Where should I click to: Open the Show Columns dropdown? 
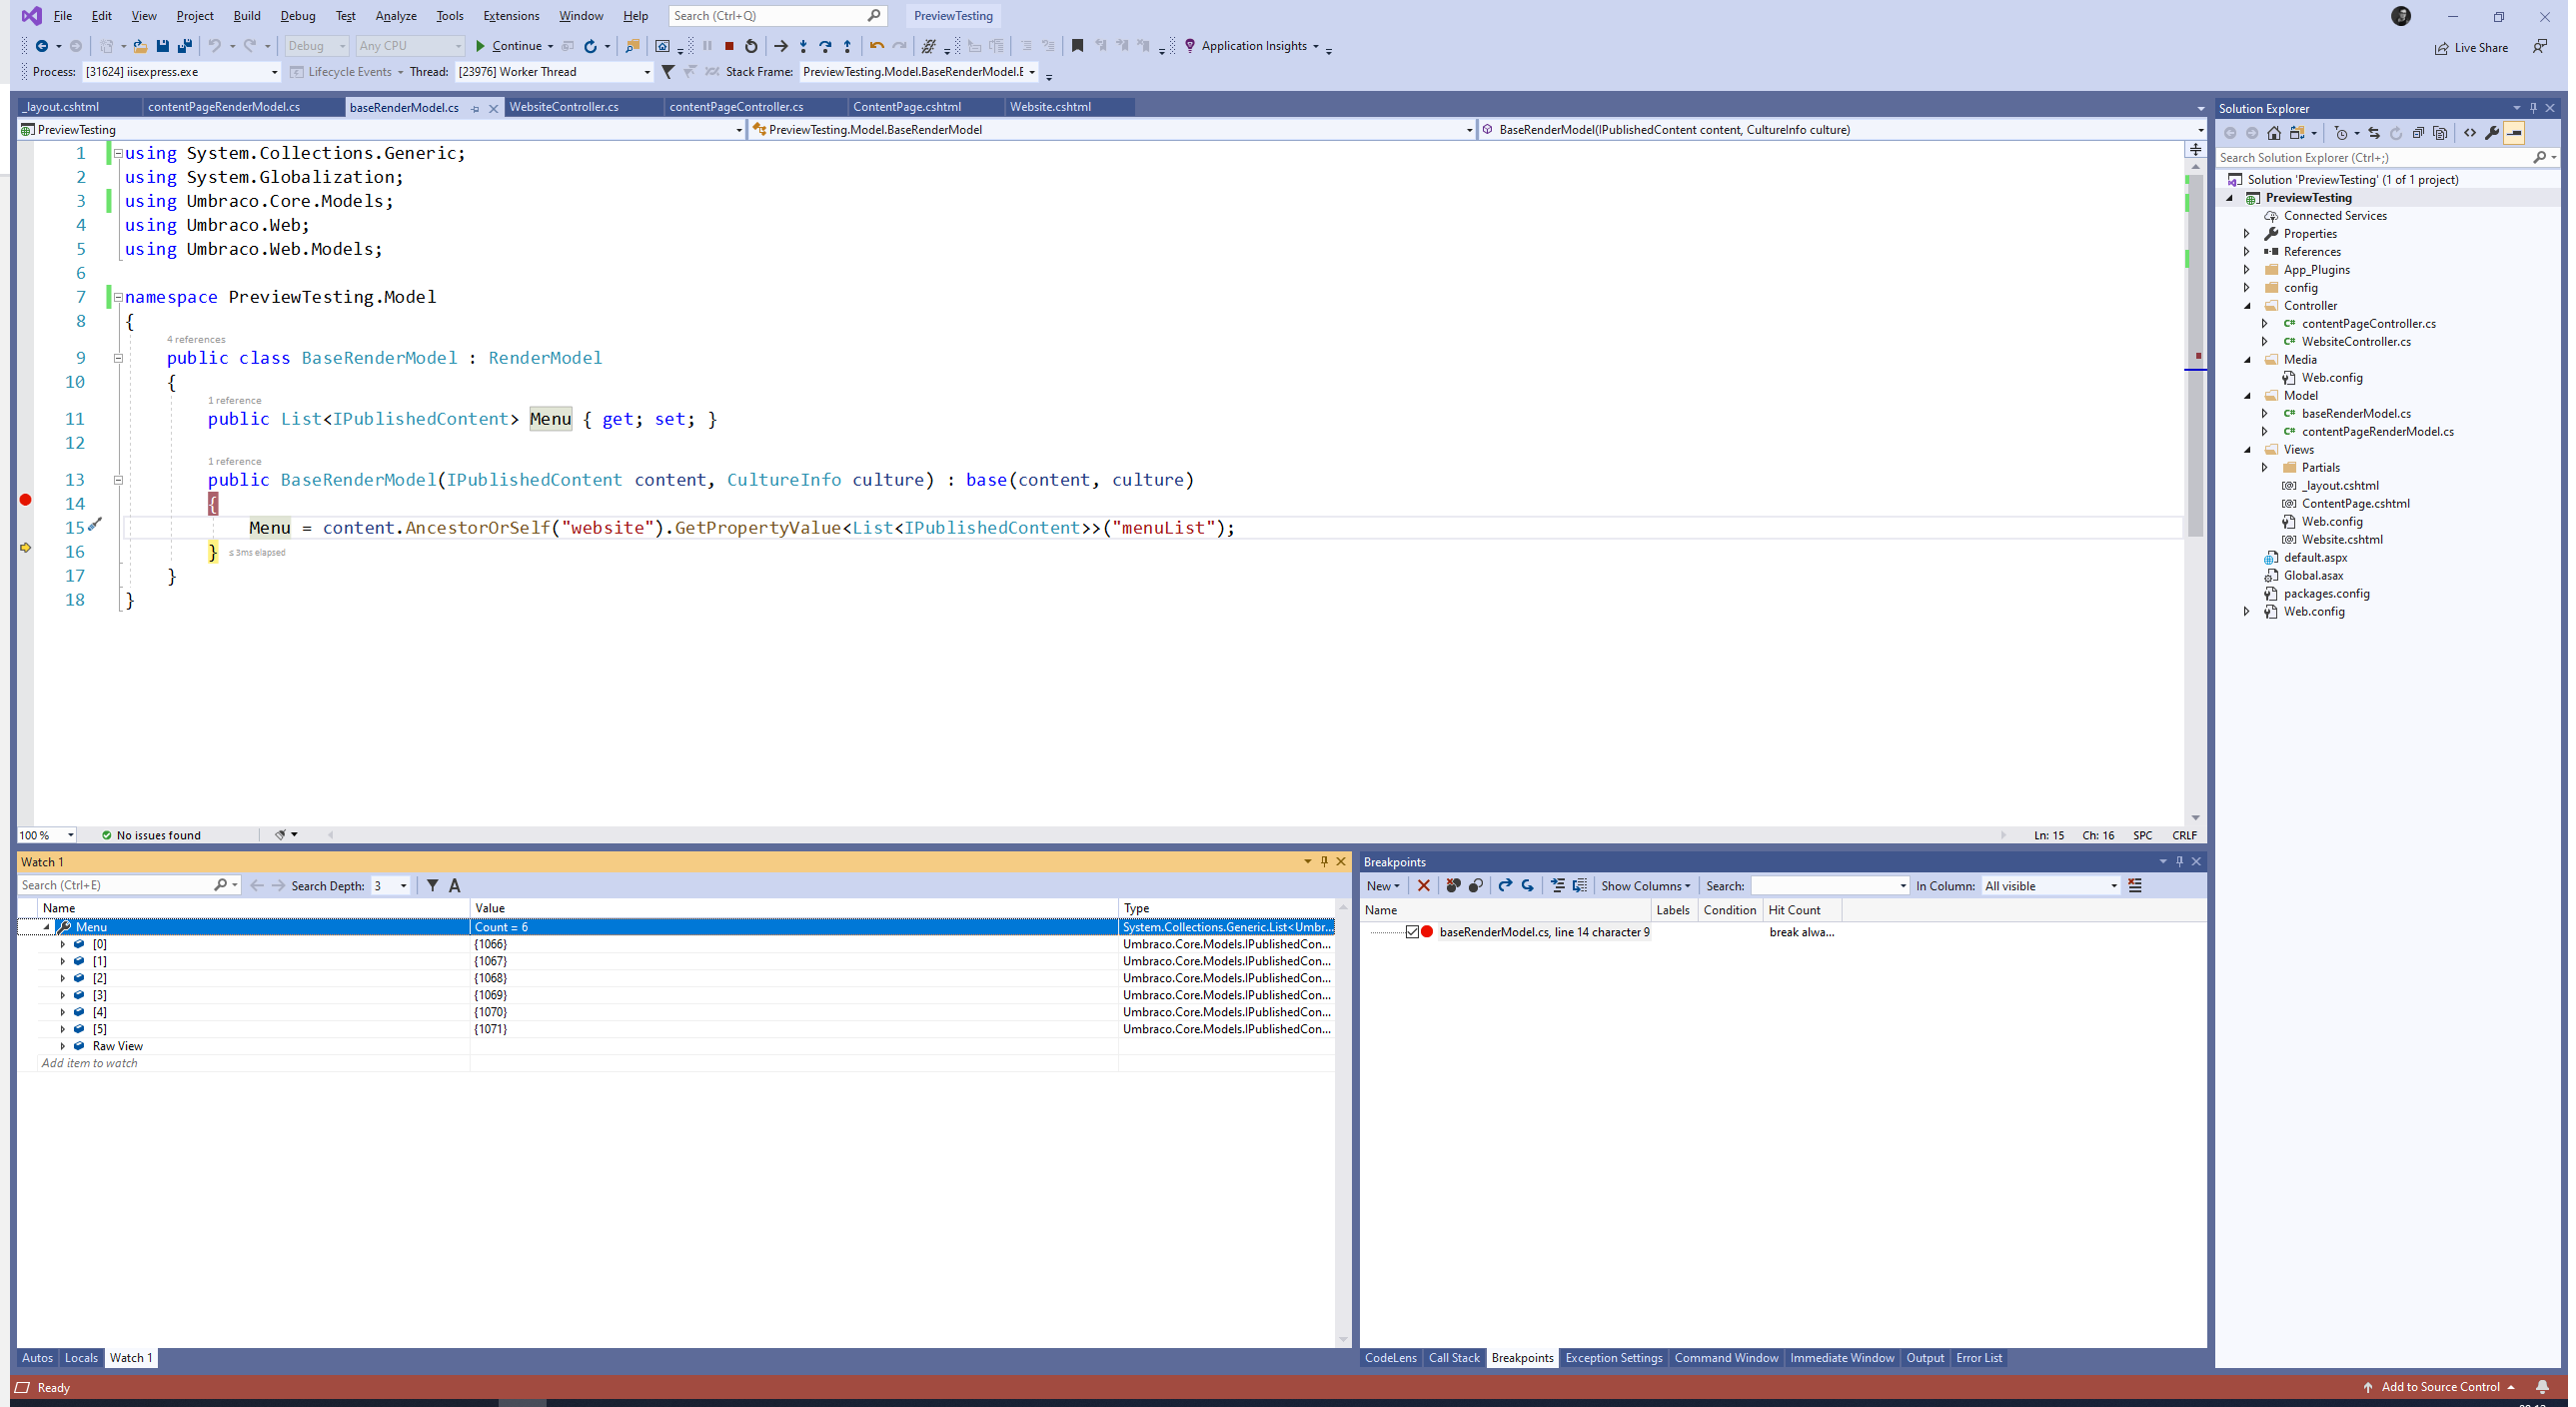pyautogui.click(x=1645, y=886)
